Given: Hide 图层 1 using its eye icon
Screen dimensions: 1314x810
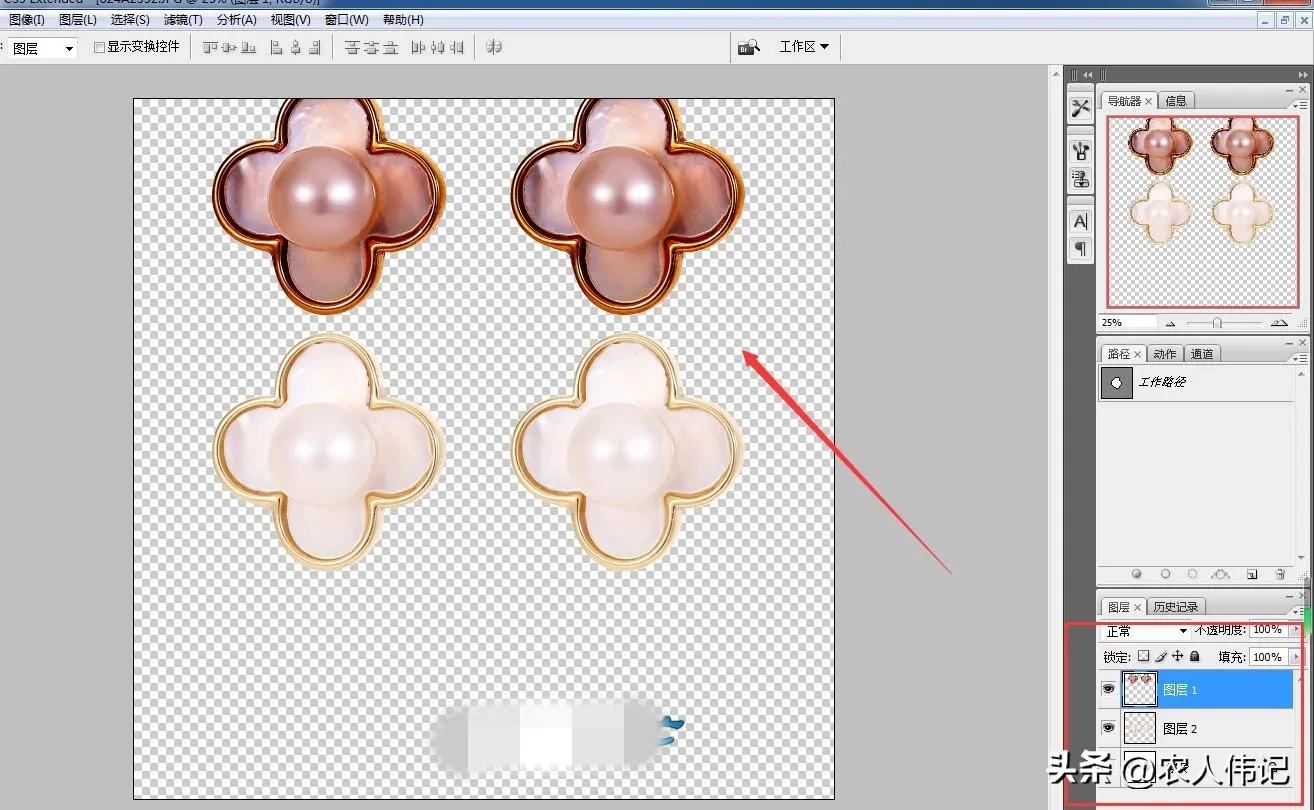Looking at the screenshot, I should click(x=1108, y=689).
